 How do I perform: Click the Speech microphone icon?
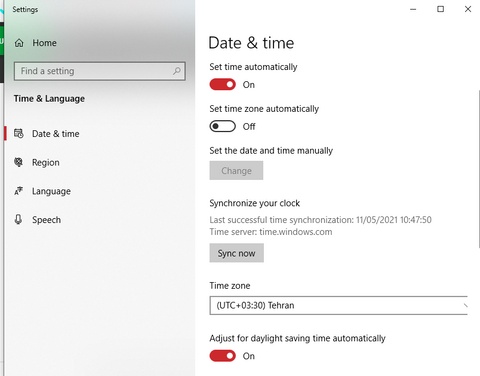[19, 219]
